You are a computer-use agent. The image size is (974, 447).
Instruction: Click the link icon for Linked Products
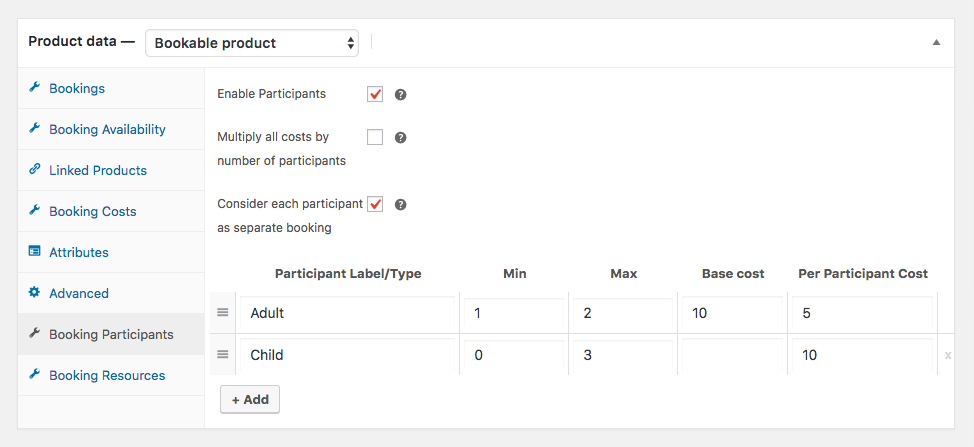(x=34, y=170)
